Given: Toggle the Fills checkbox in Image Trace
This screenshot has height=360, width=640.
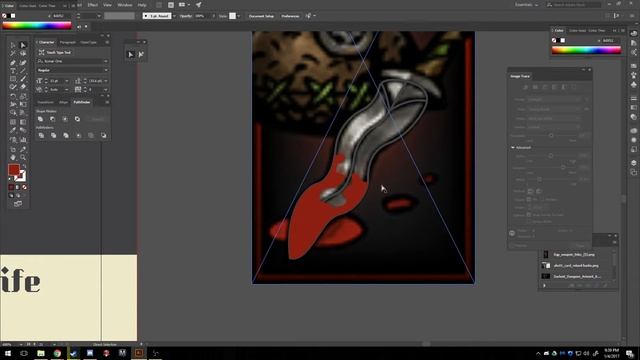Looking at the screenshot, I should (529, 200).
